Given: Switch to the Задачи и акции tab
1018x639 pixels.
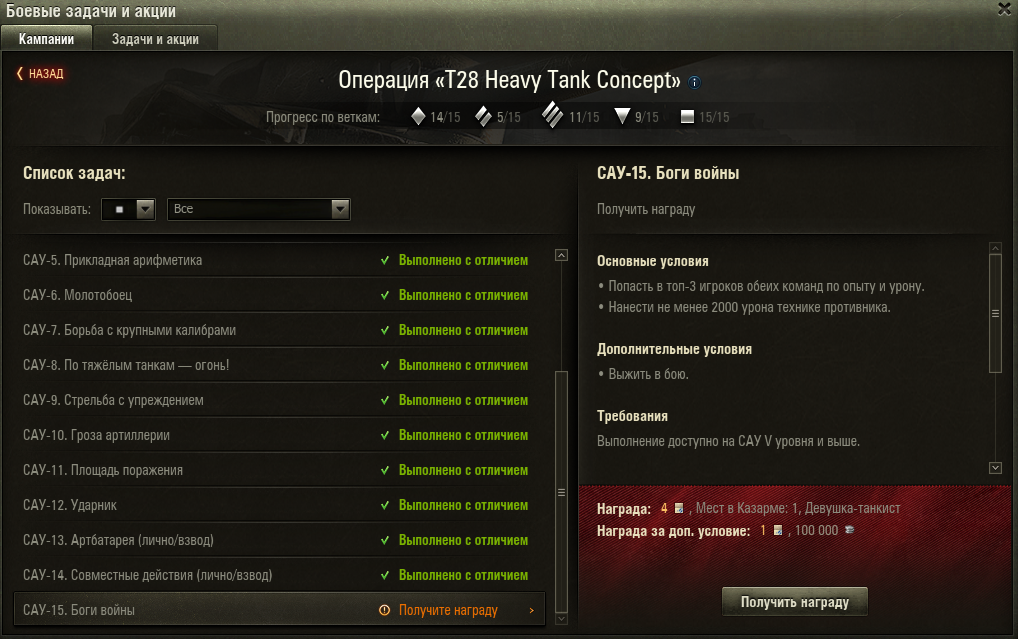Looking at the screenshot, I should click(x=155, y=39).
